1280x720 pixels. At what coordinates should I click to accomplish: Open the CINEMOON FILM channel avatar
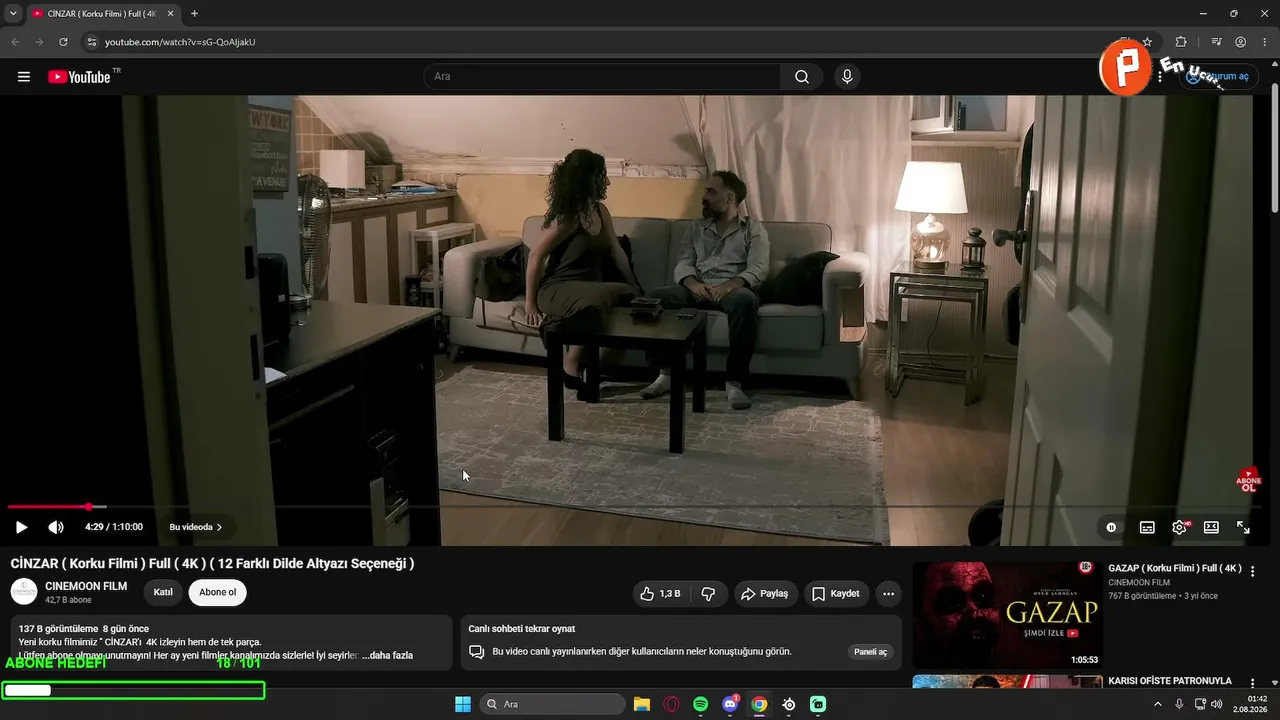click(x=24, y=592)
